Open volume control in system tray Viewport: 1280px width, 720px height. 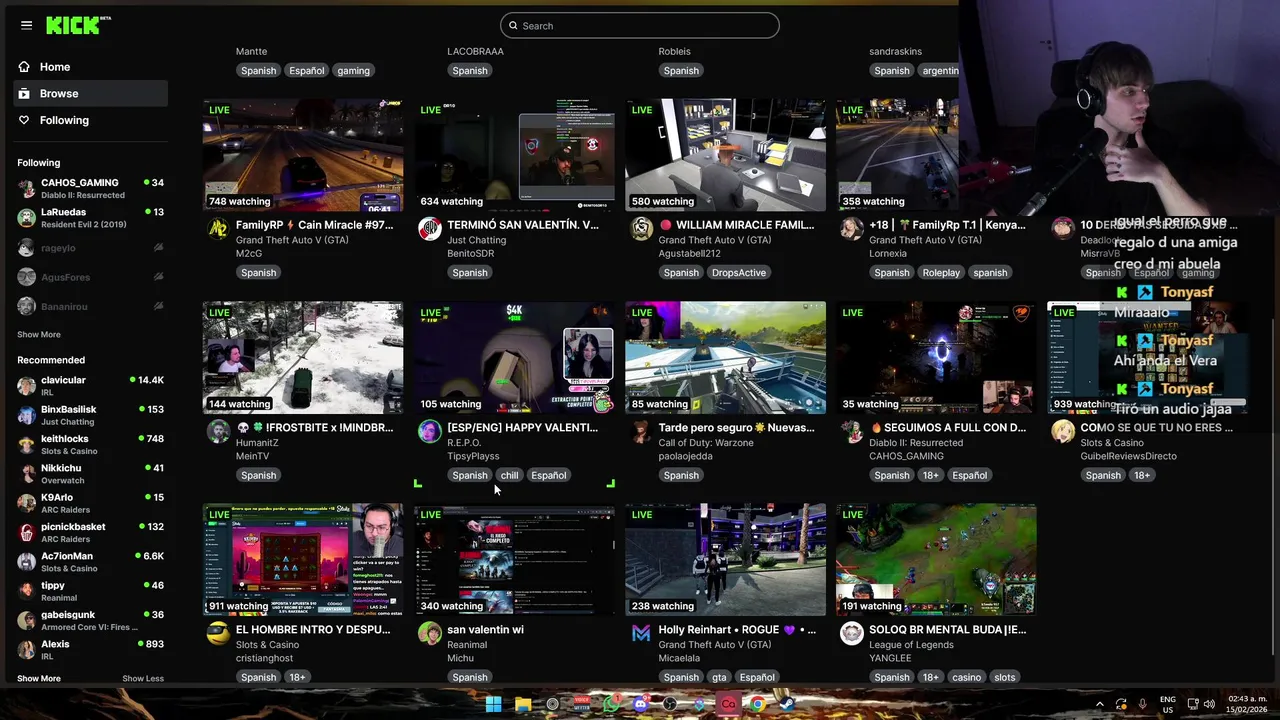pyautogui.click(x=1209, y=704)
